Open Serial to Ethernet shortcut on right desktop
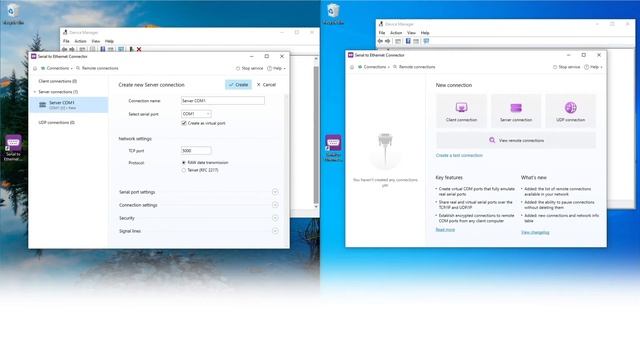640x360 pixels. coord(333,148)
